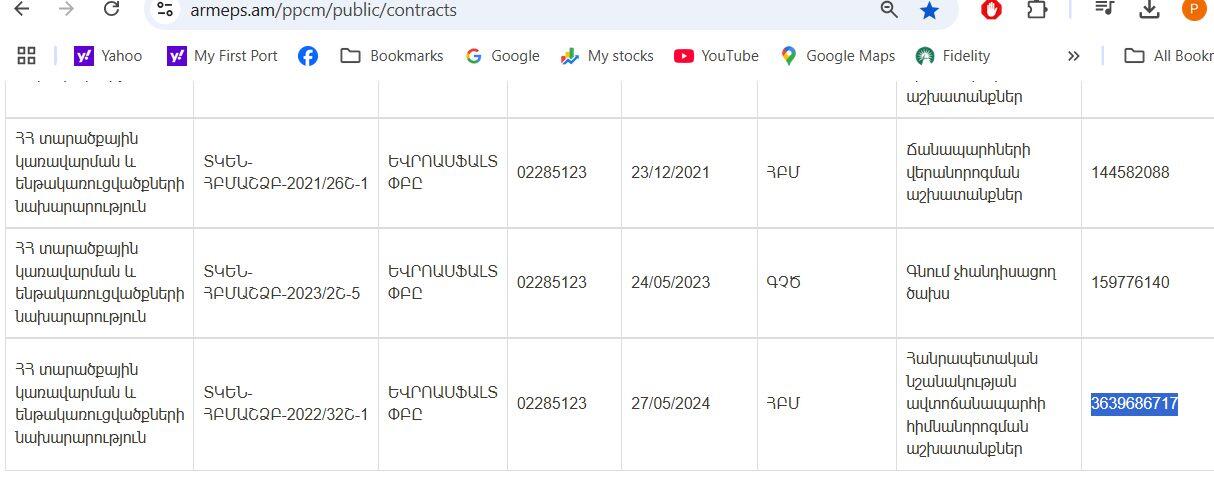This screenshot has height=478, width=1214.
Task: Open the Extensions puzzle icon
Action: [x=1037, y=10]
